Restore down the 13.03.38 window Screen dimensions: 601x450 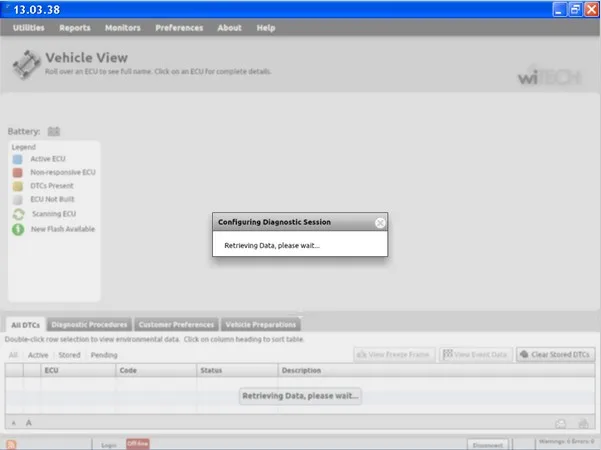[575, 10]
